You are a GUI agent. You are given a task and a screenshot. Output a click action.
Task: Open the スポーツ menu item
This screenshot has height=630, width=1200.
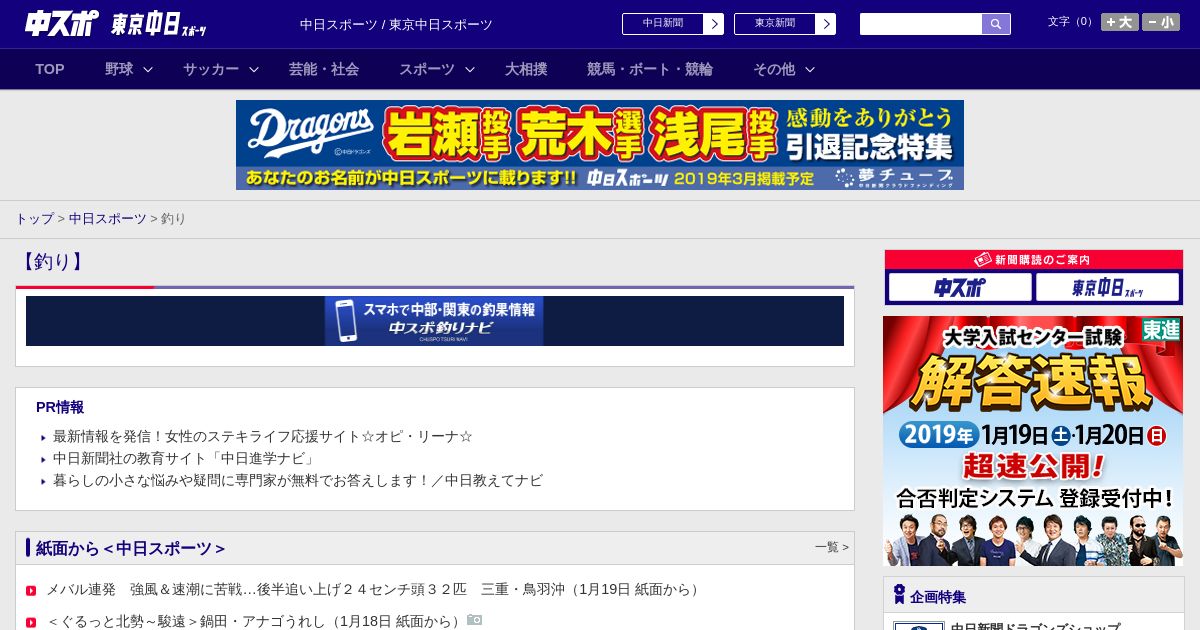pyautogui.click(x=427, y=69)
